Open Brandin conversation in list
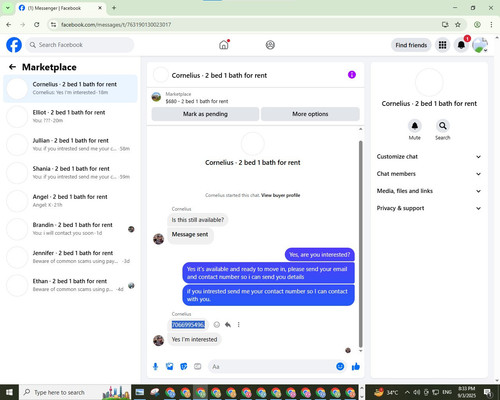Screen dimensions: 500x400 point(70,229)
